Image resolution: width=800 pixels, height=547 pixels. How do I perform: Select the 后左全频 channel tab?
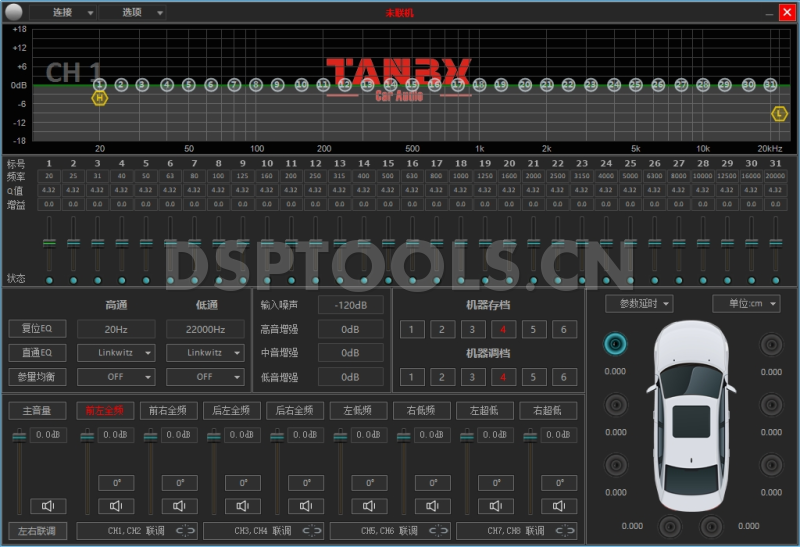(x=231, y=410)
